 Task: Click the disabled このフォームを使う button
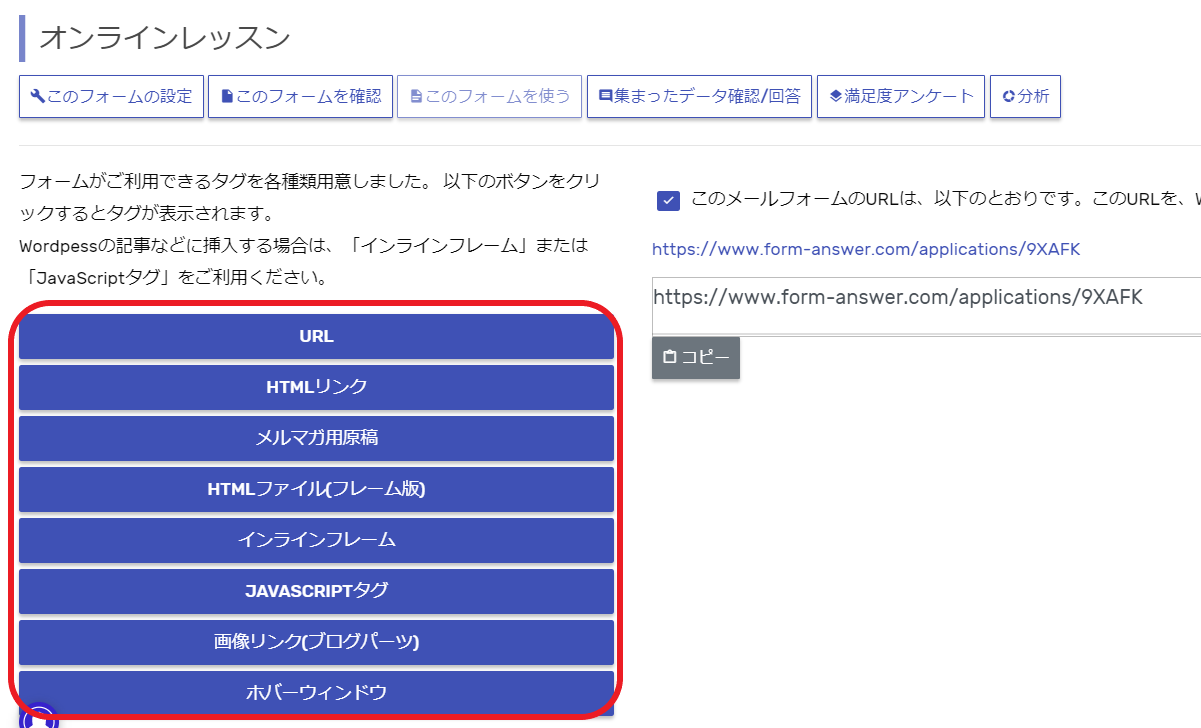tap(489, 96)
